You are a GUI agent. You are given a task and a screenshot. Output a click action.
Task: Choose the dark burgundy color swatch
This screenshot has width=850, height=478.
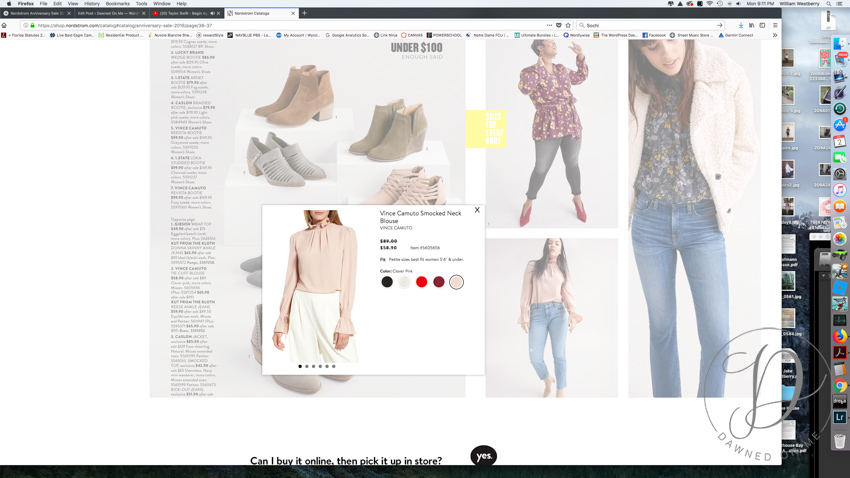pyautogui.click(x=439, y=282)
